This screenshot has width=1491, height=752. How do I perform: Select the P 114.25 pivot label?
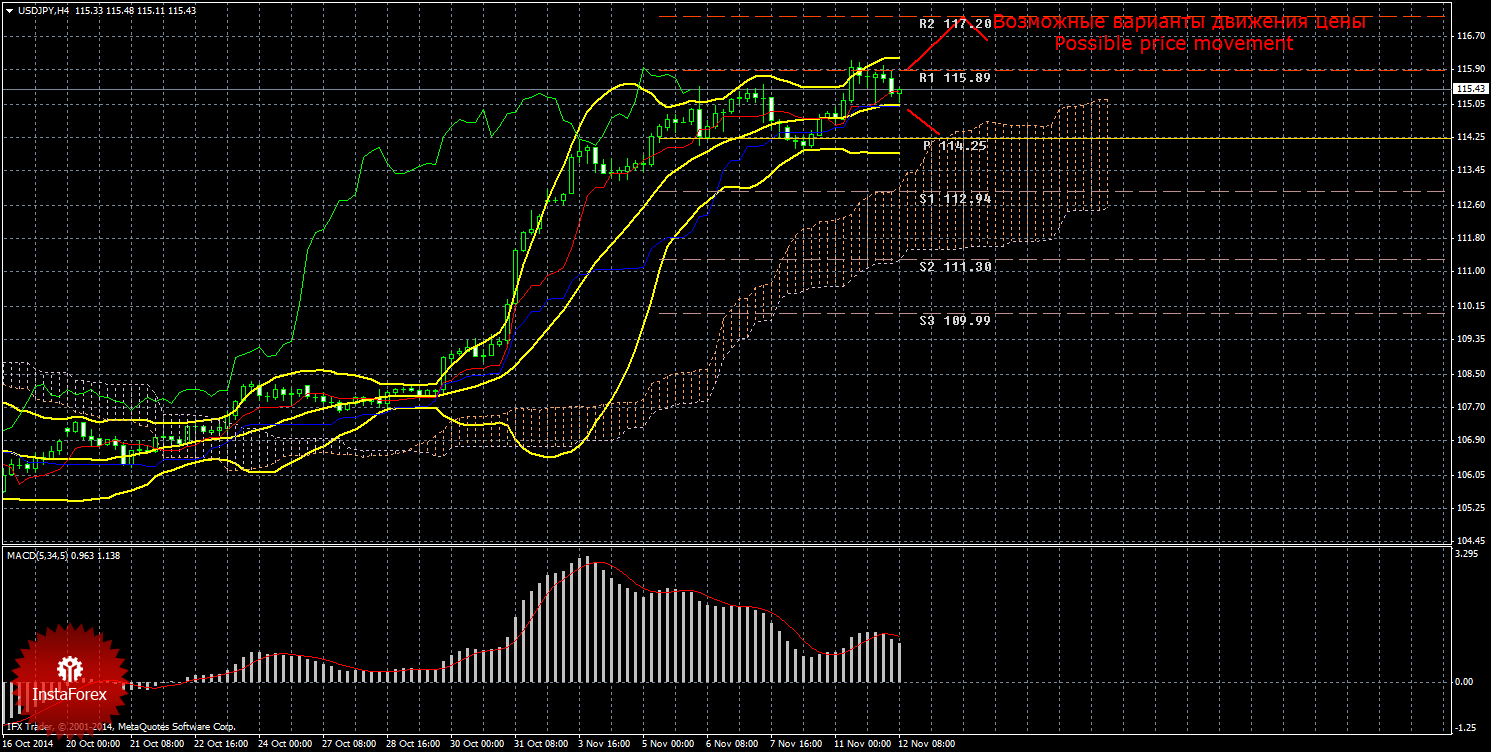[x=955, y=146]
